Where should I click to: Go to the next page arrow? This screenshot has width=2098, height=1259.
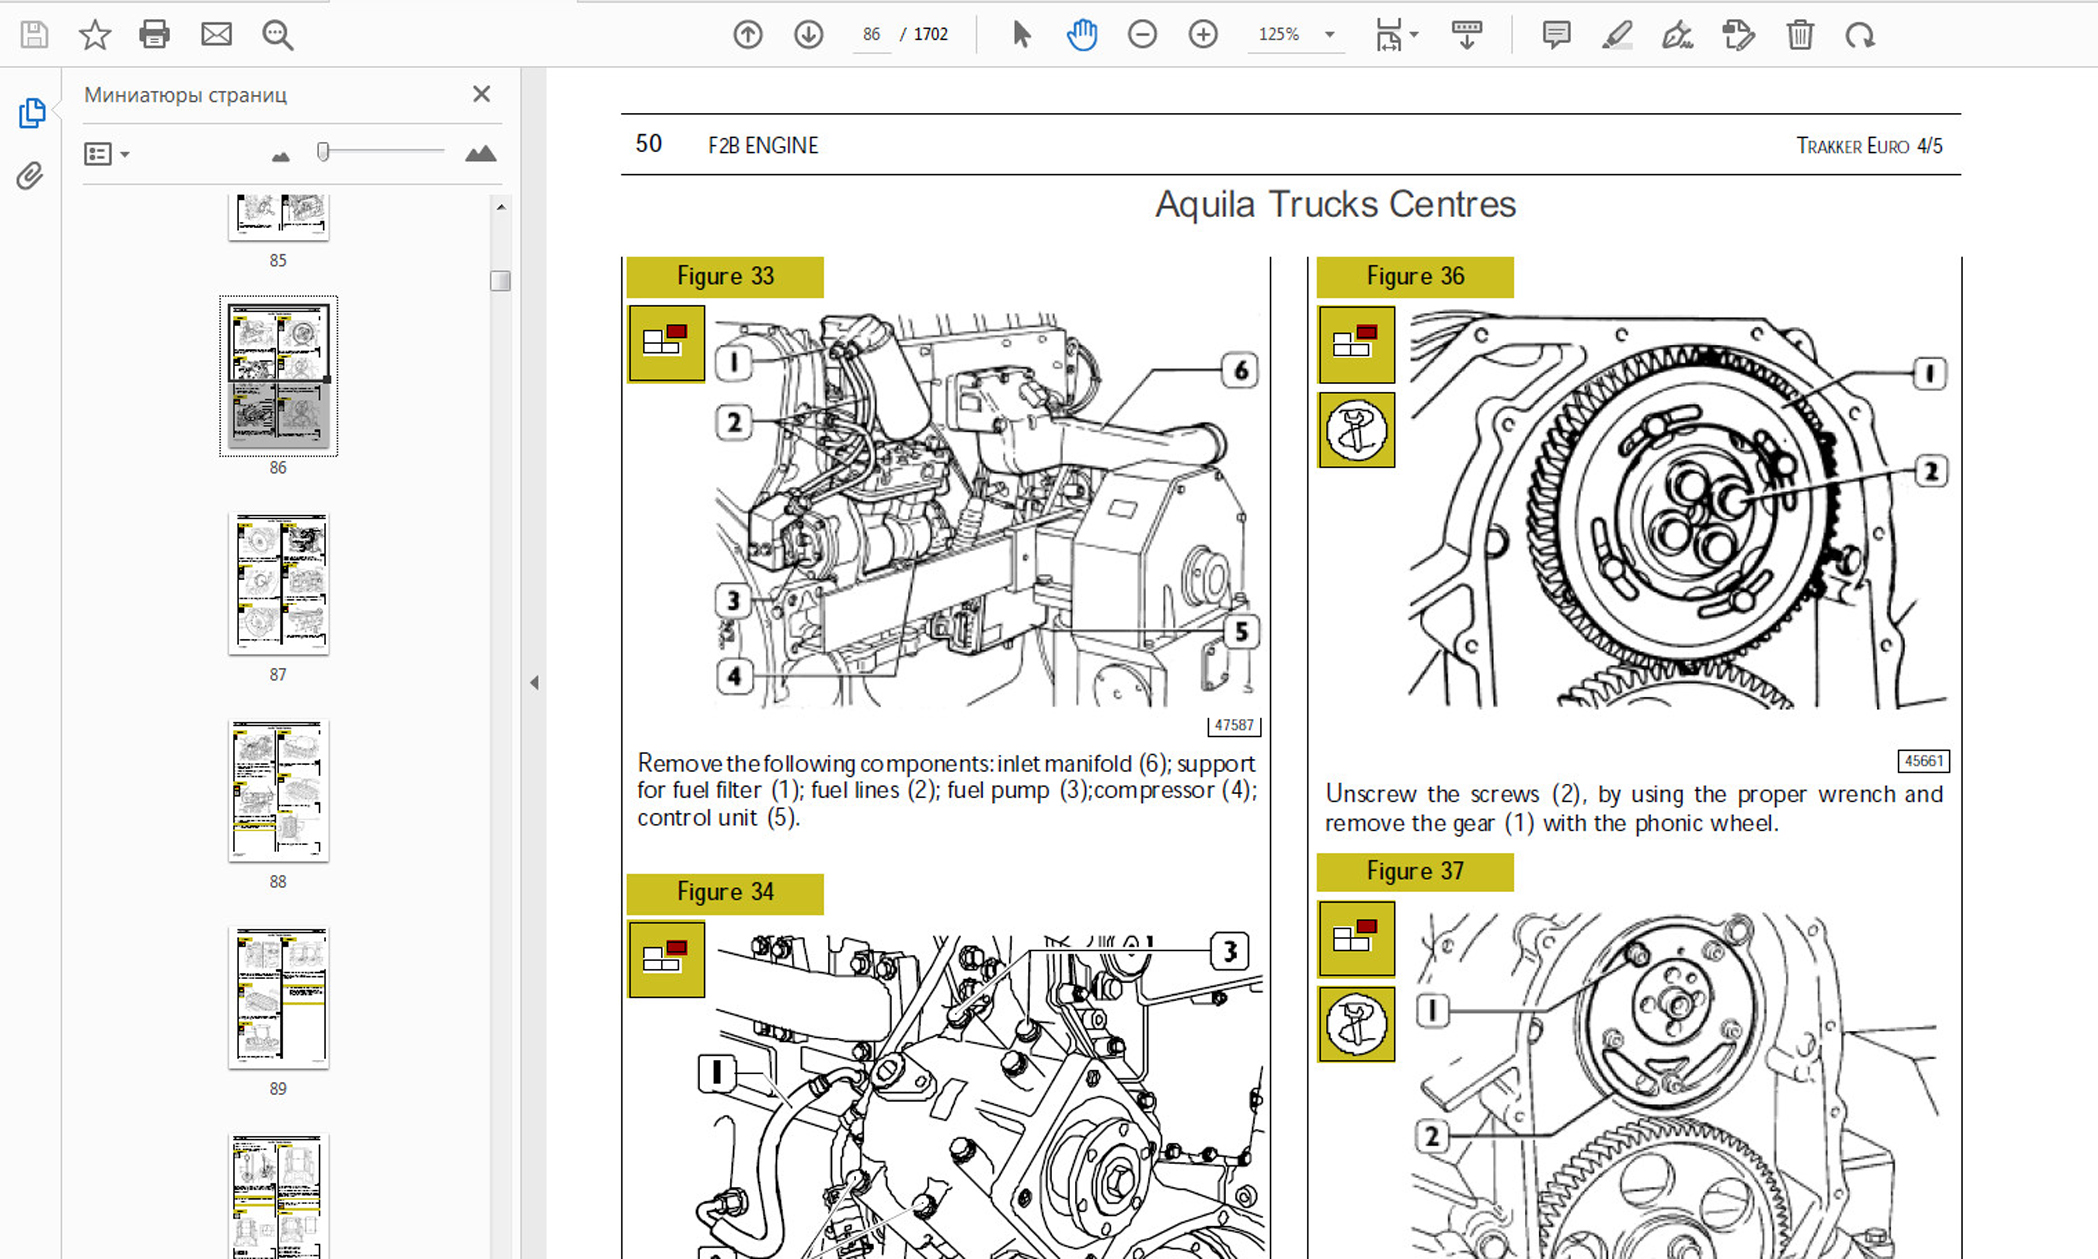click(x=808, y=35)
